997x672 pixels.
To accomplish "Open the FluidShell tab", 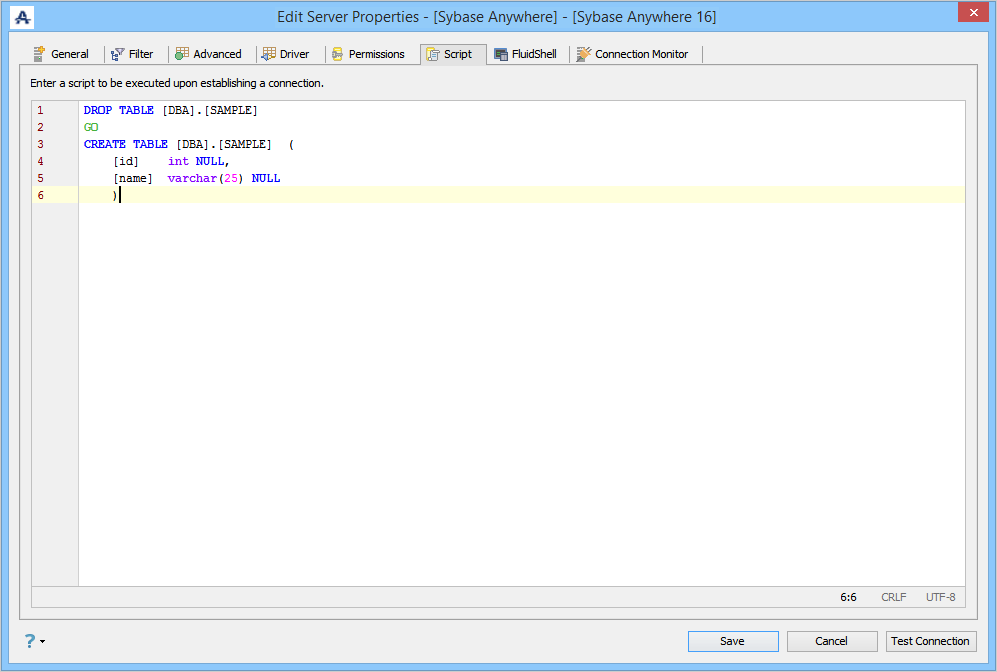I will [x=526, y=54].
